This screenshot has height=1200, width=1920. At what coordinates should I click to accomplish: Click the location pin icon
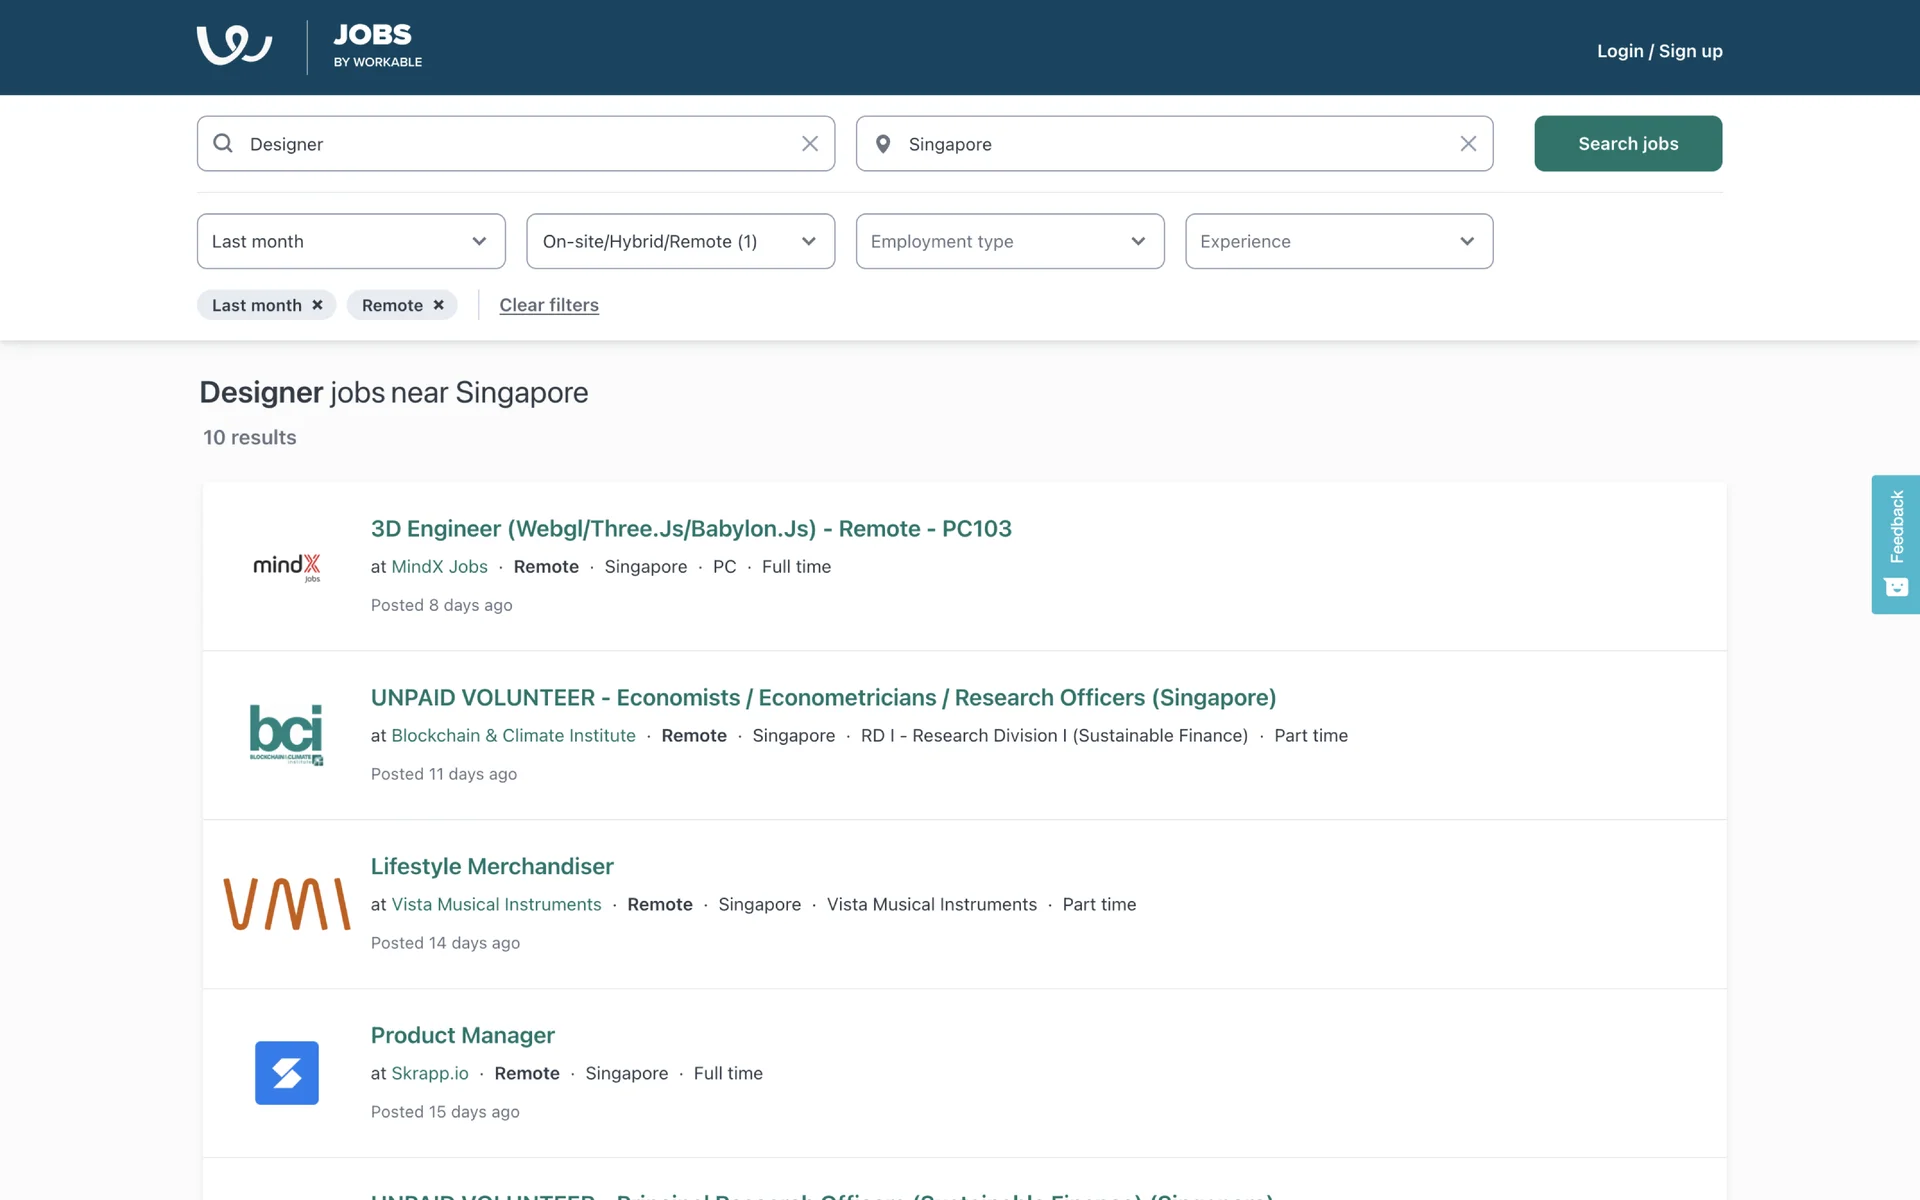(883, 144)
